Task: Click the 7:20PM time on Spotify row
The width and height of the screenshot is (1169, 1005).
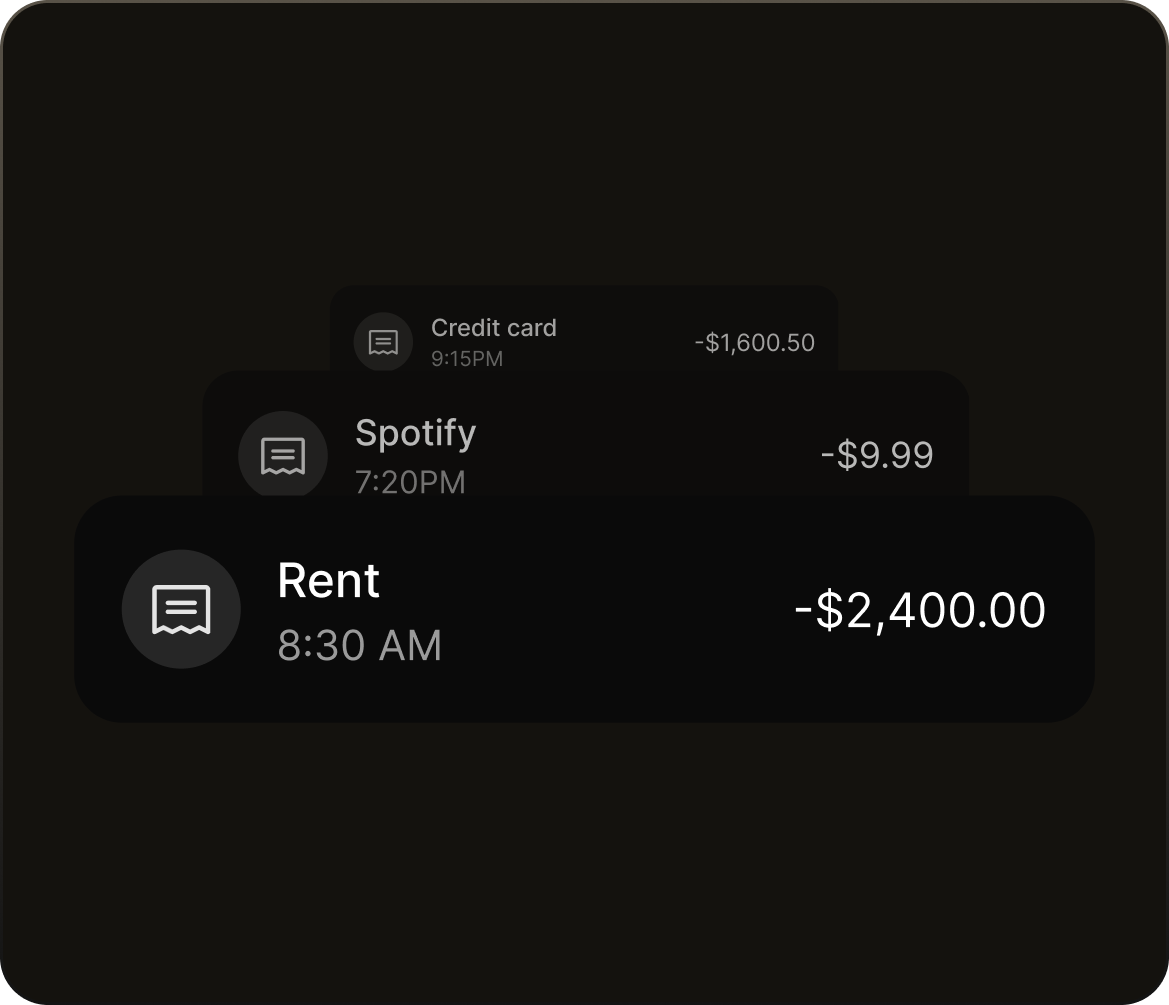Action: click(410, 483)
